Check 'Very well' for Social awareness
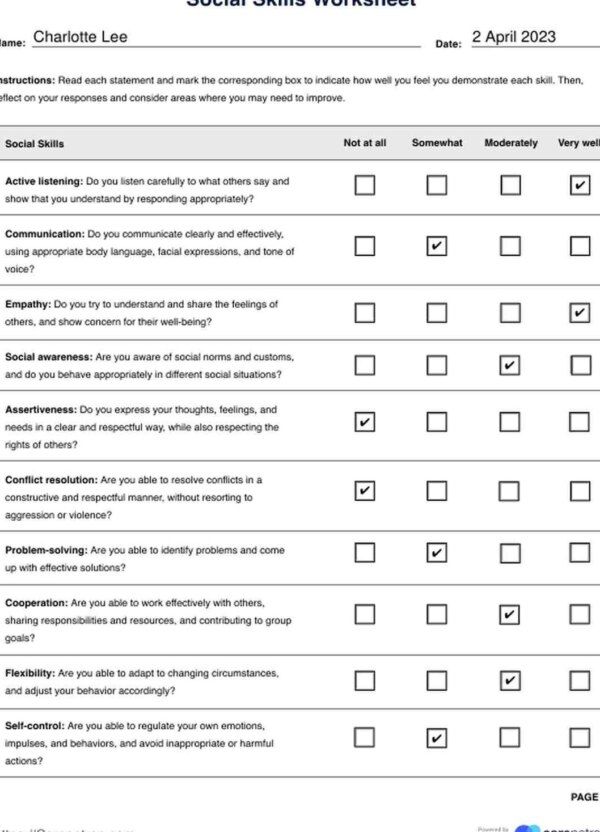 click(580, 365)
